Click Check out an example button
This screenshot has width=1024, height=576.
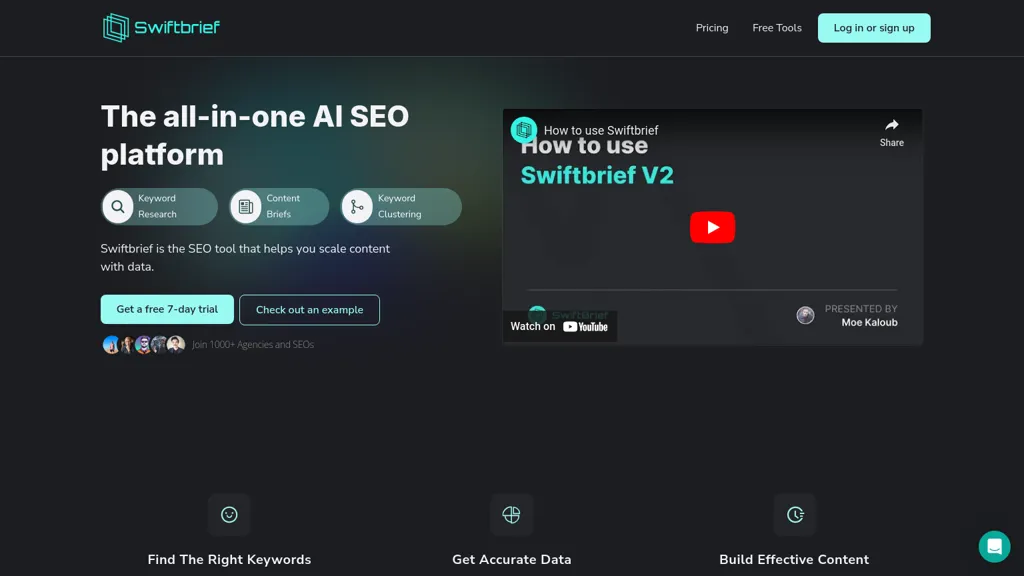click(x=310, y=310)
